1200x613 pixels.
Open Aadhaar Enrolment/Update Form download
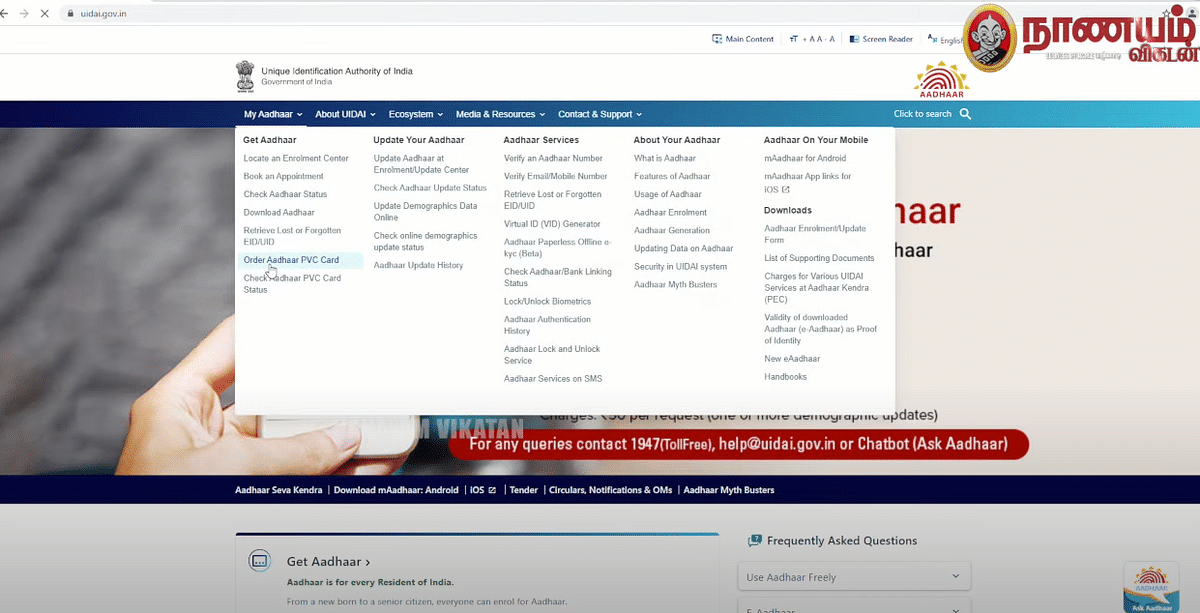815,234
